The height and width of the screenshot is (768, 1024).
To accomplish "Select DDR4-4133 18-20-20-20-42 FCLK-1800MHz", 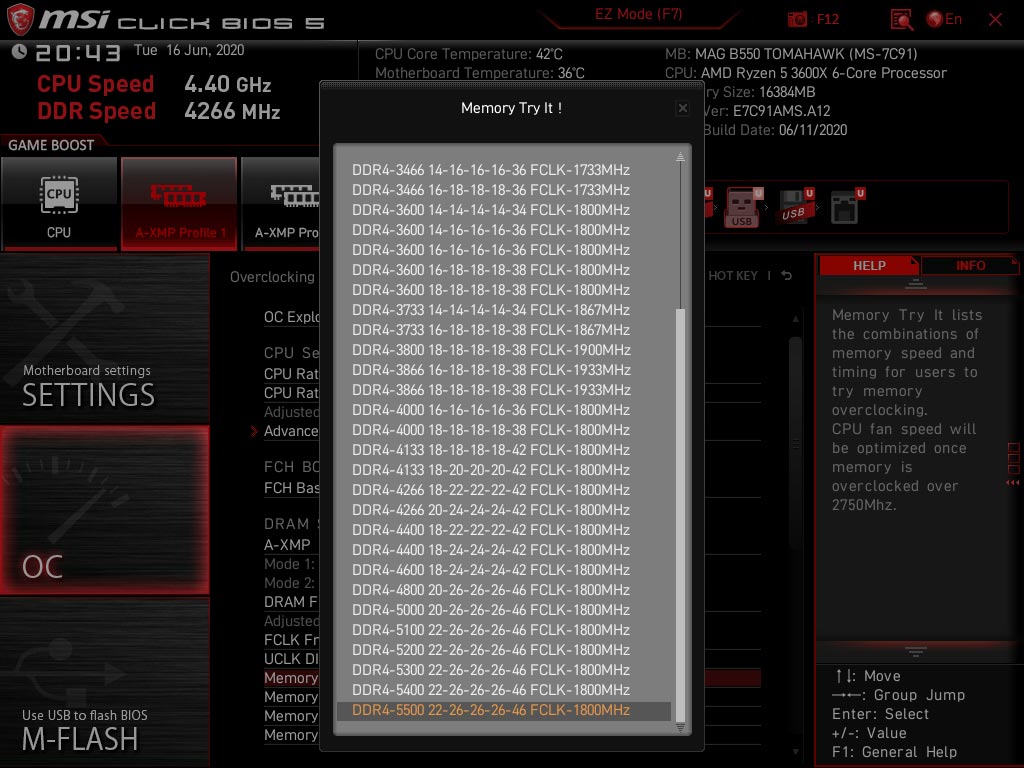I will click(490, 470).
